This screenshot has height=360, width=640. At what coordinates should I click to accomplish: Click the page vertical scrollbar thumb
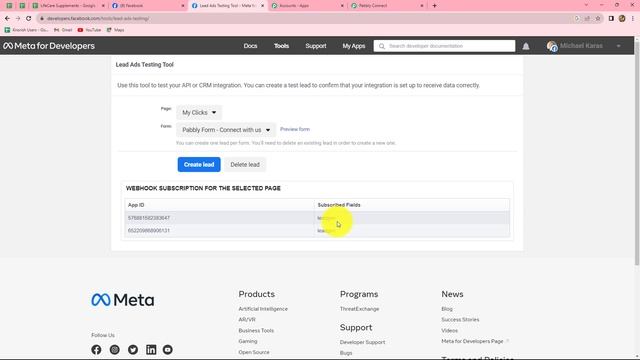tap(637, 153)
